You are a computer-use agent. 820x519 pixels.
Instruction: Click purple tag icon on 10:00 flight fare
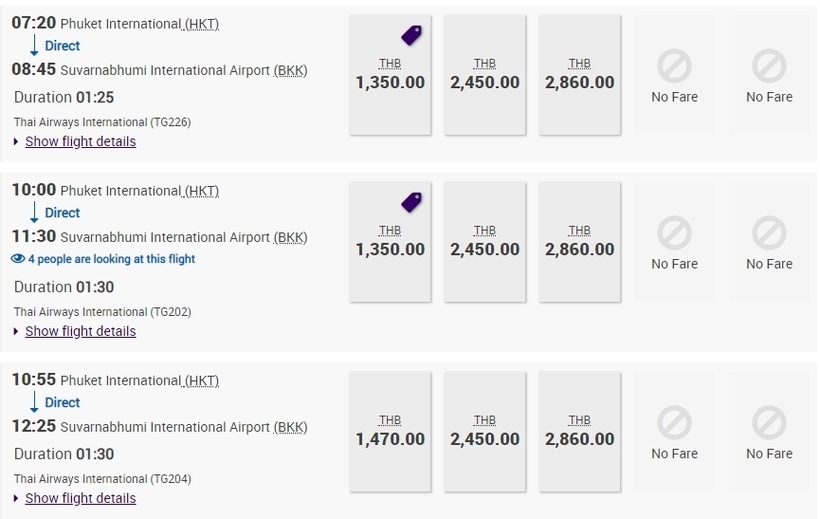pyautogui.click(x=411, y=203)
